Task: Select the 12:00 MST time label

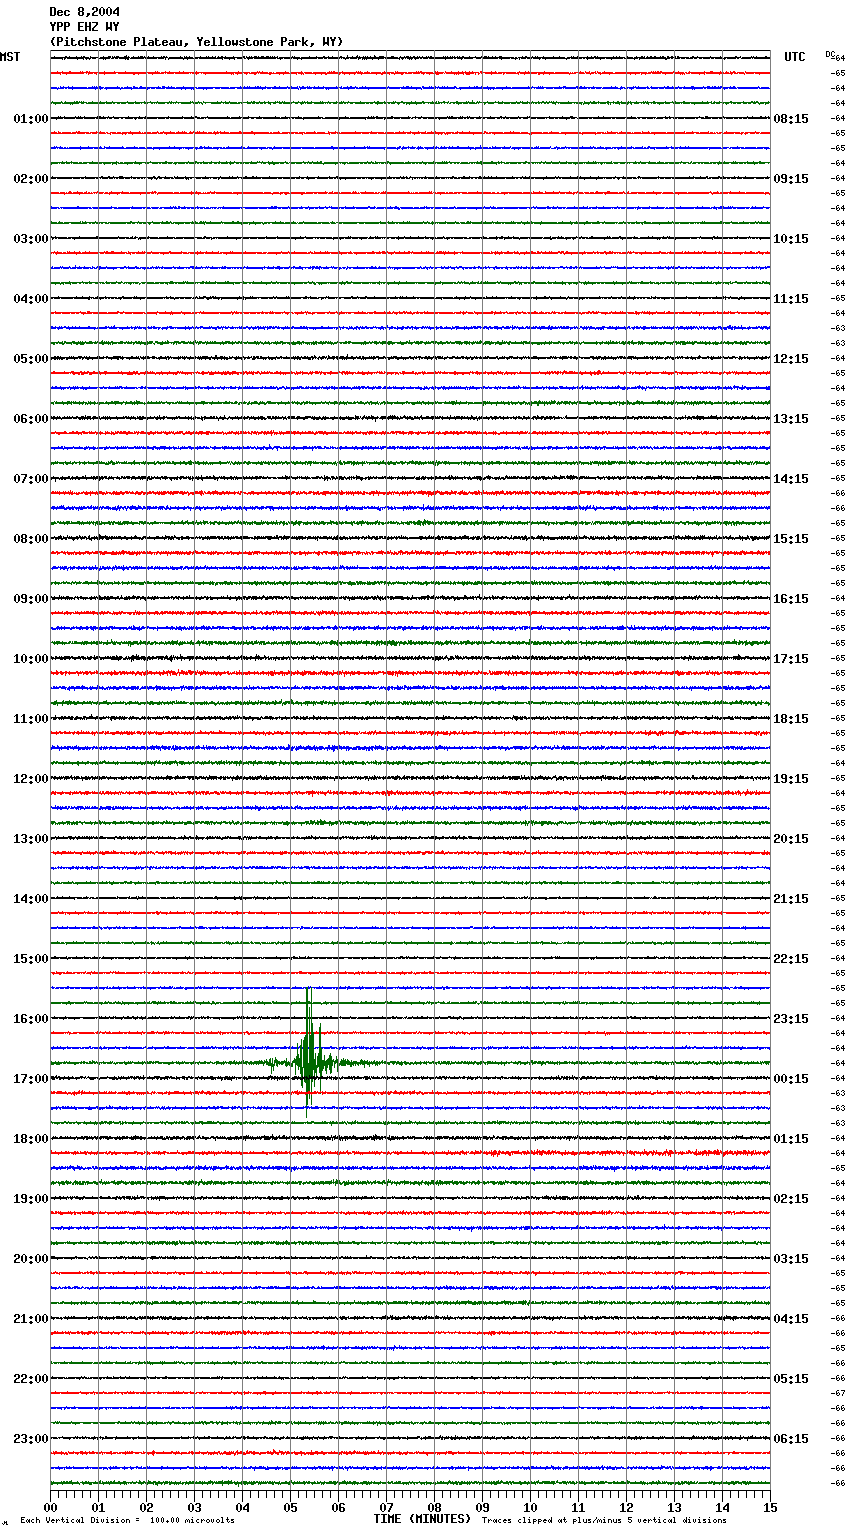Action: click(x=30, y=779)
